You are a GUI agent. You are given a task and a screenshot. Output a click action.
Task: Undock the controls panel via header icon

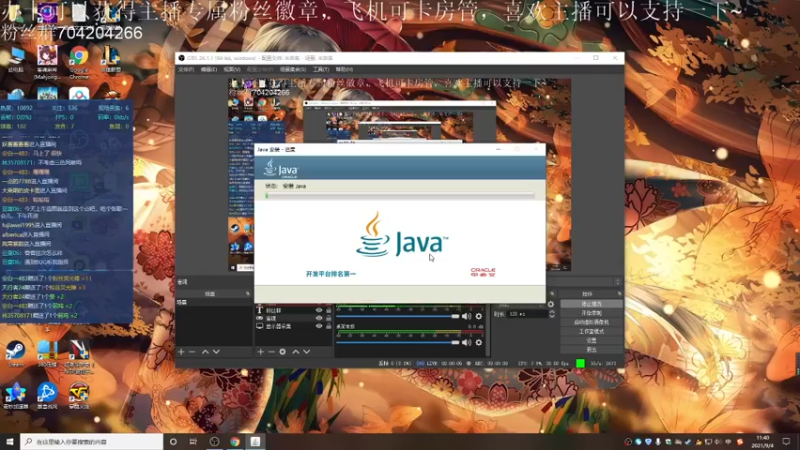coord(619,294)
